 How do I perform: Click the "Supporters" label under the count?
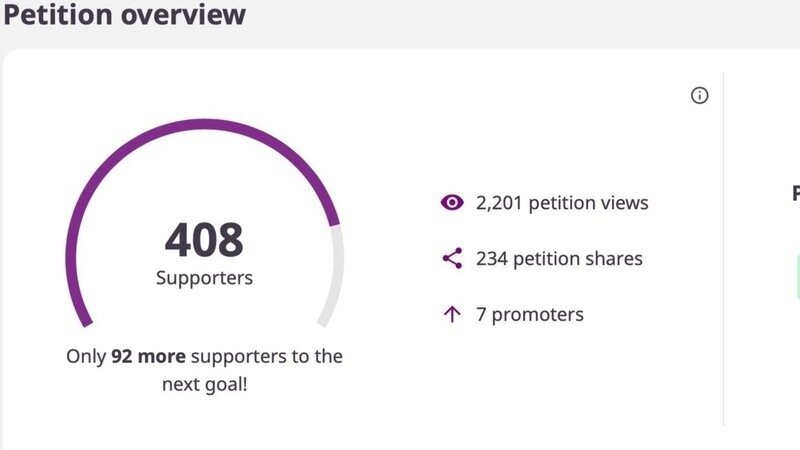(204, 278)
